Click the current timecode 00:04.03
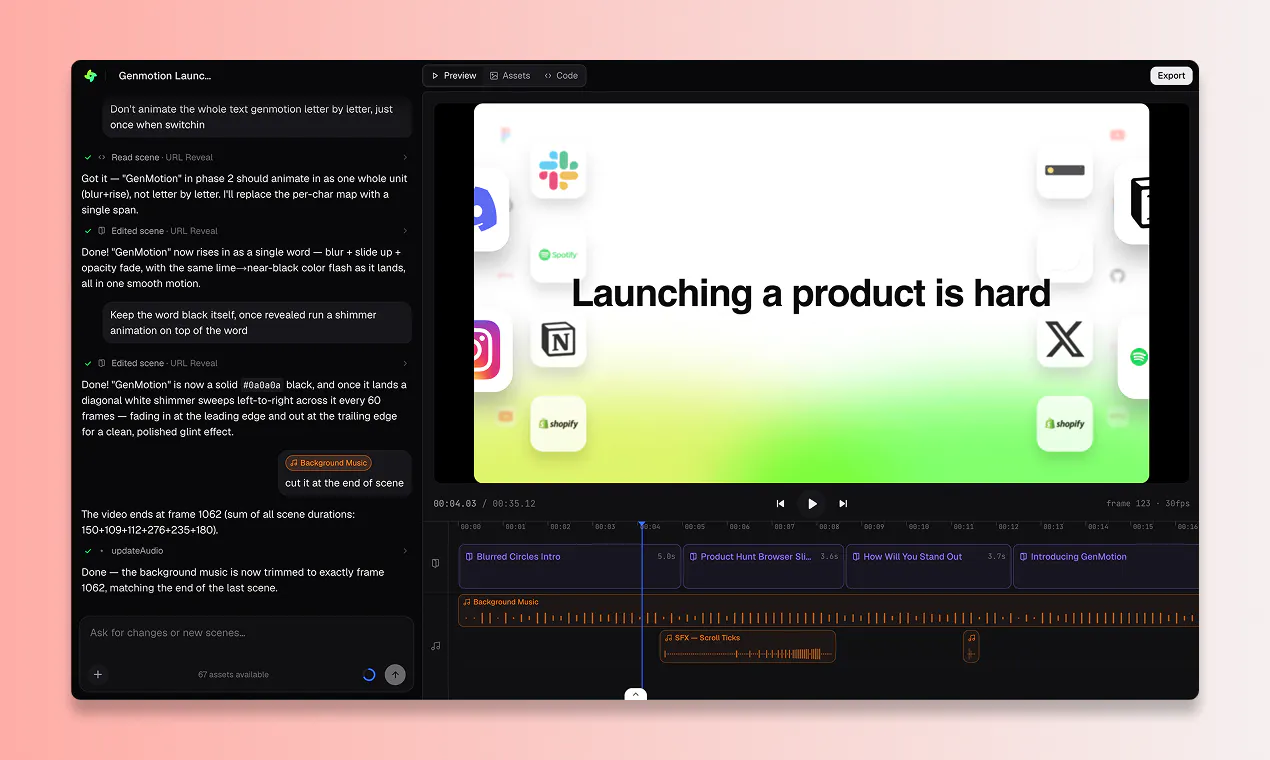The image size is (1270, 760). 455,504
